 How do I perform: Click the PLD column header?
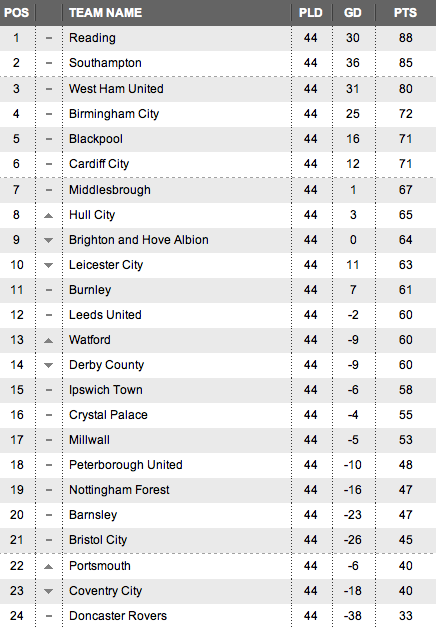coord(311,13)
